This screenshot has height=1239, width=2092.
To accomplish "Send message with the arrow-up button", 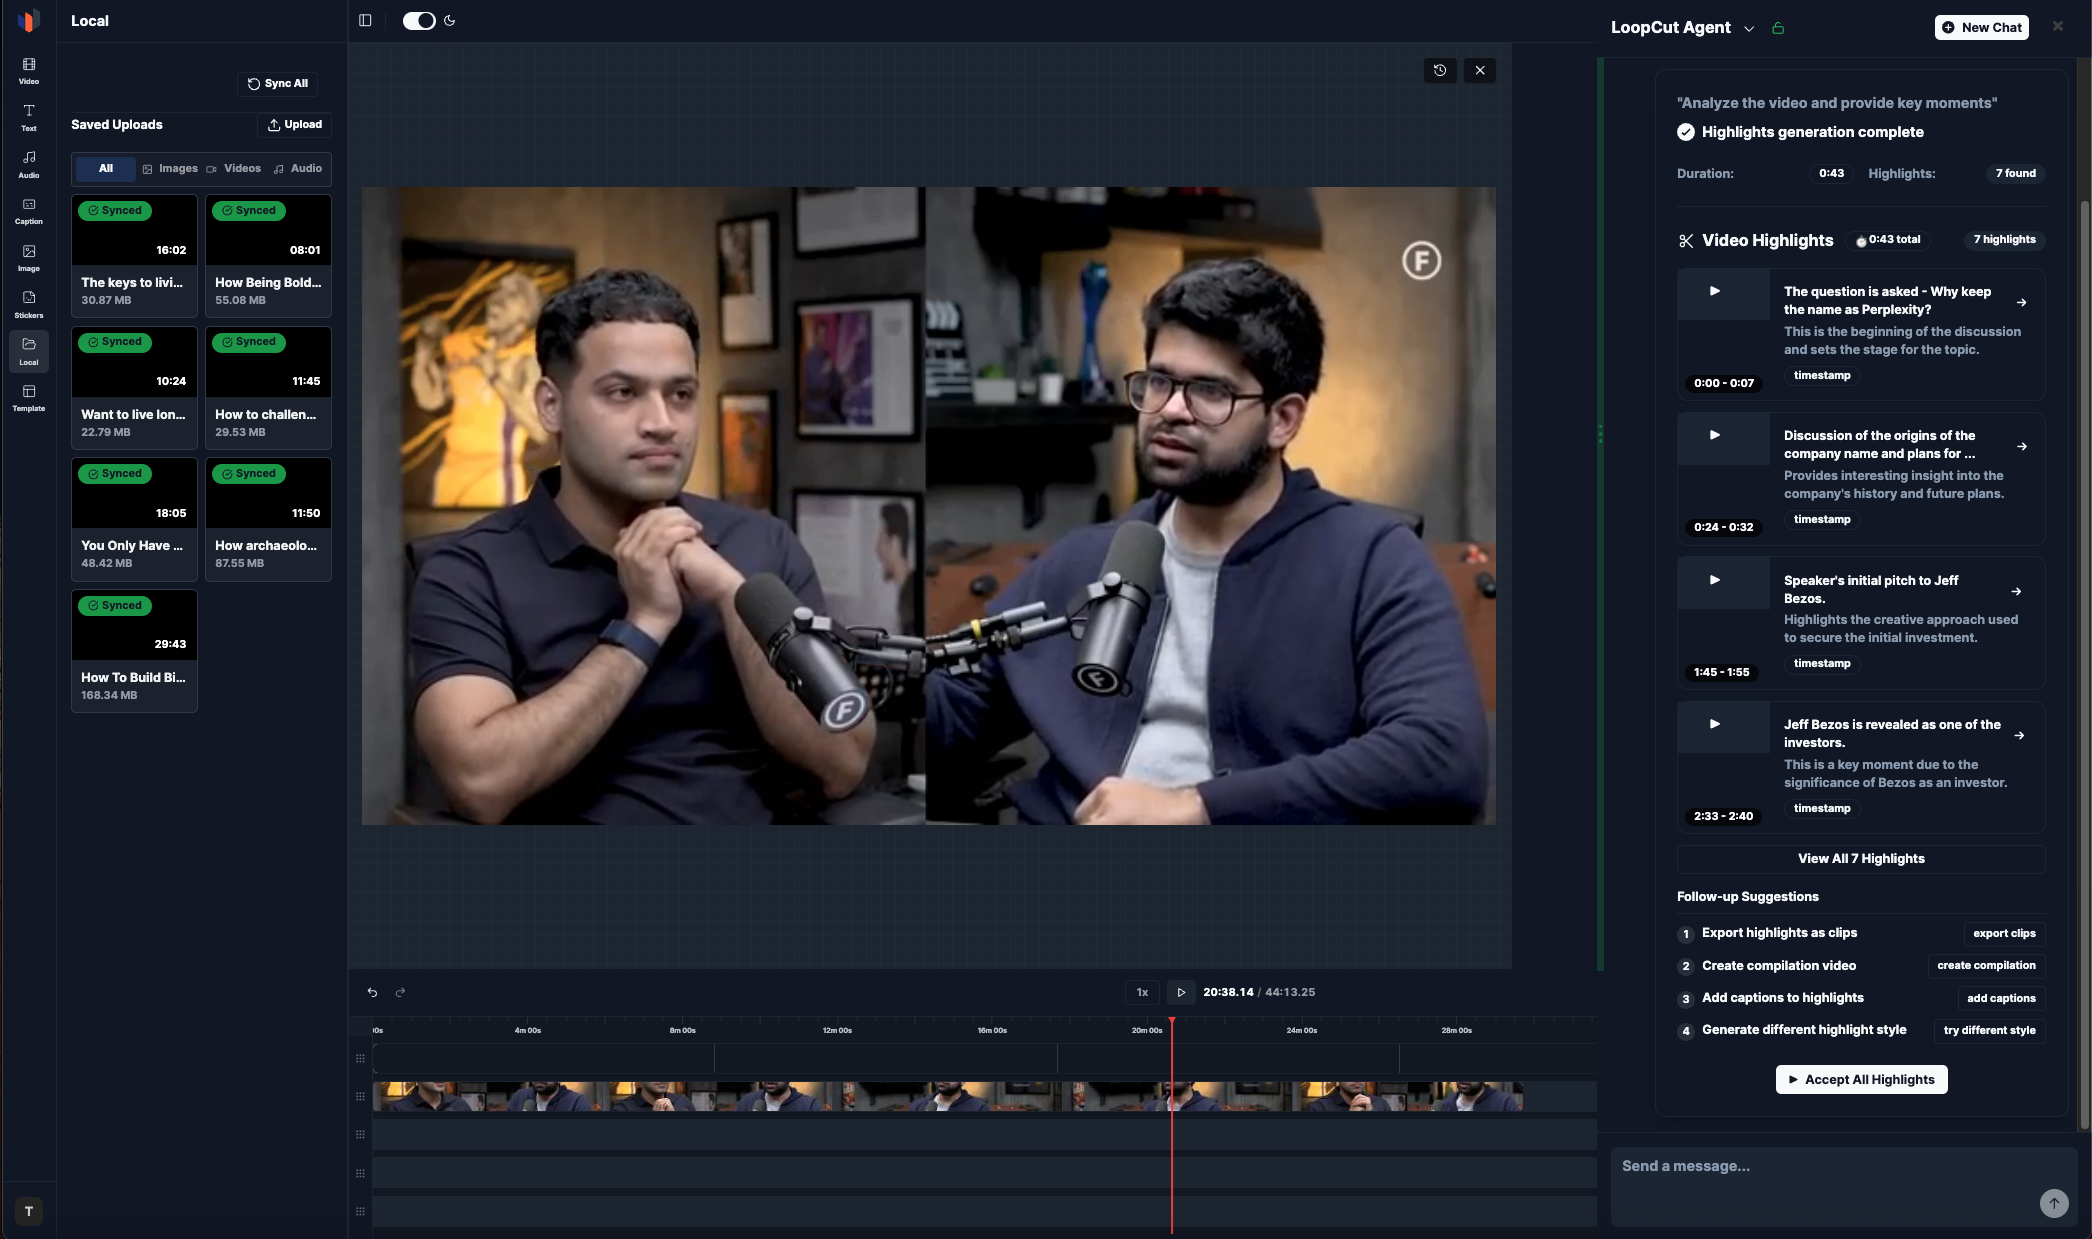I will click(x=2054, y=1203).
